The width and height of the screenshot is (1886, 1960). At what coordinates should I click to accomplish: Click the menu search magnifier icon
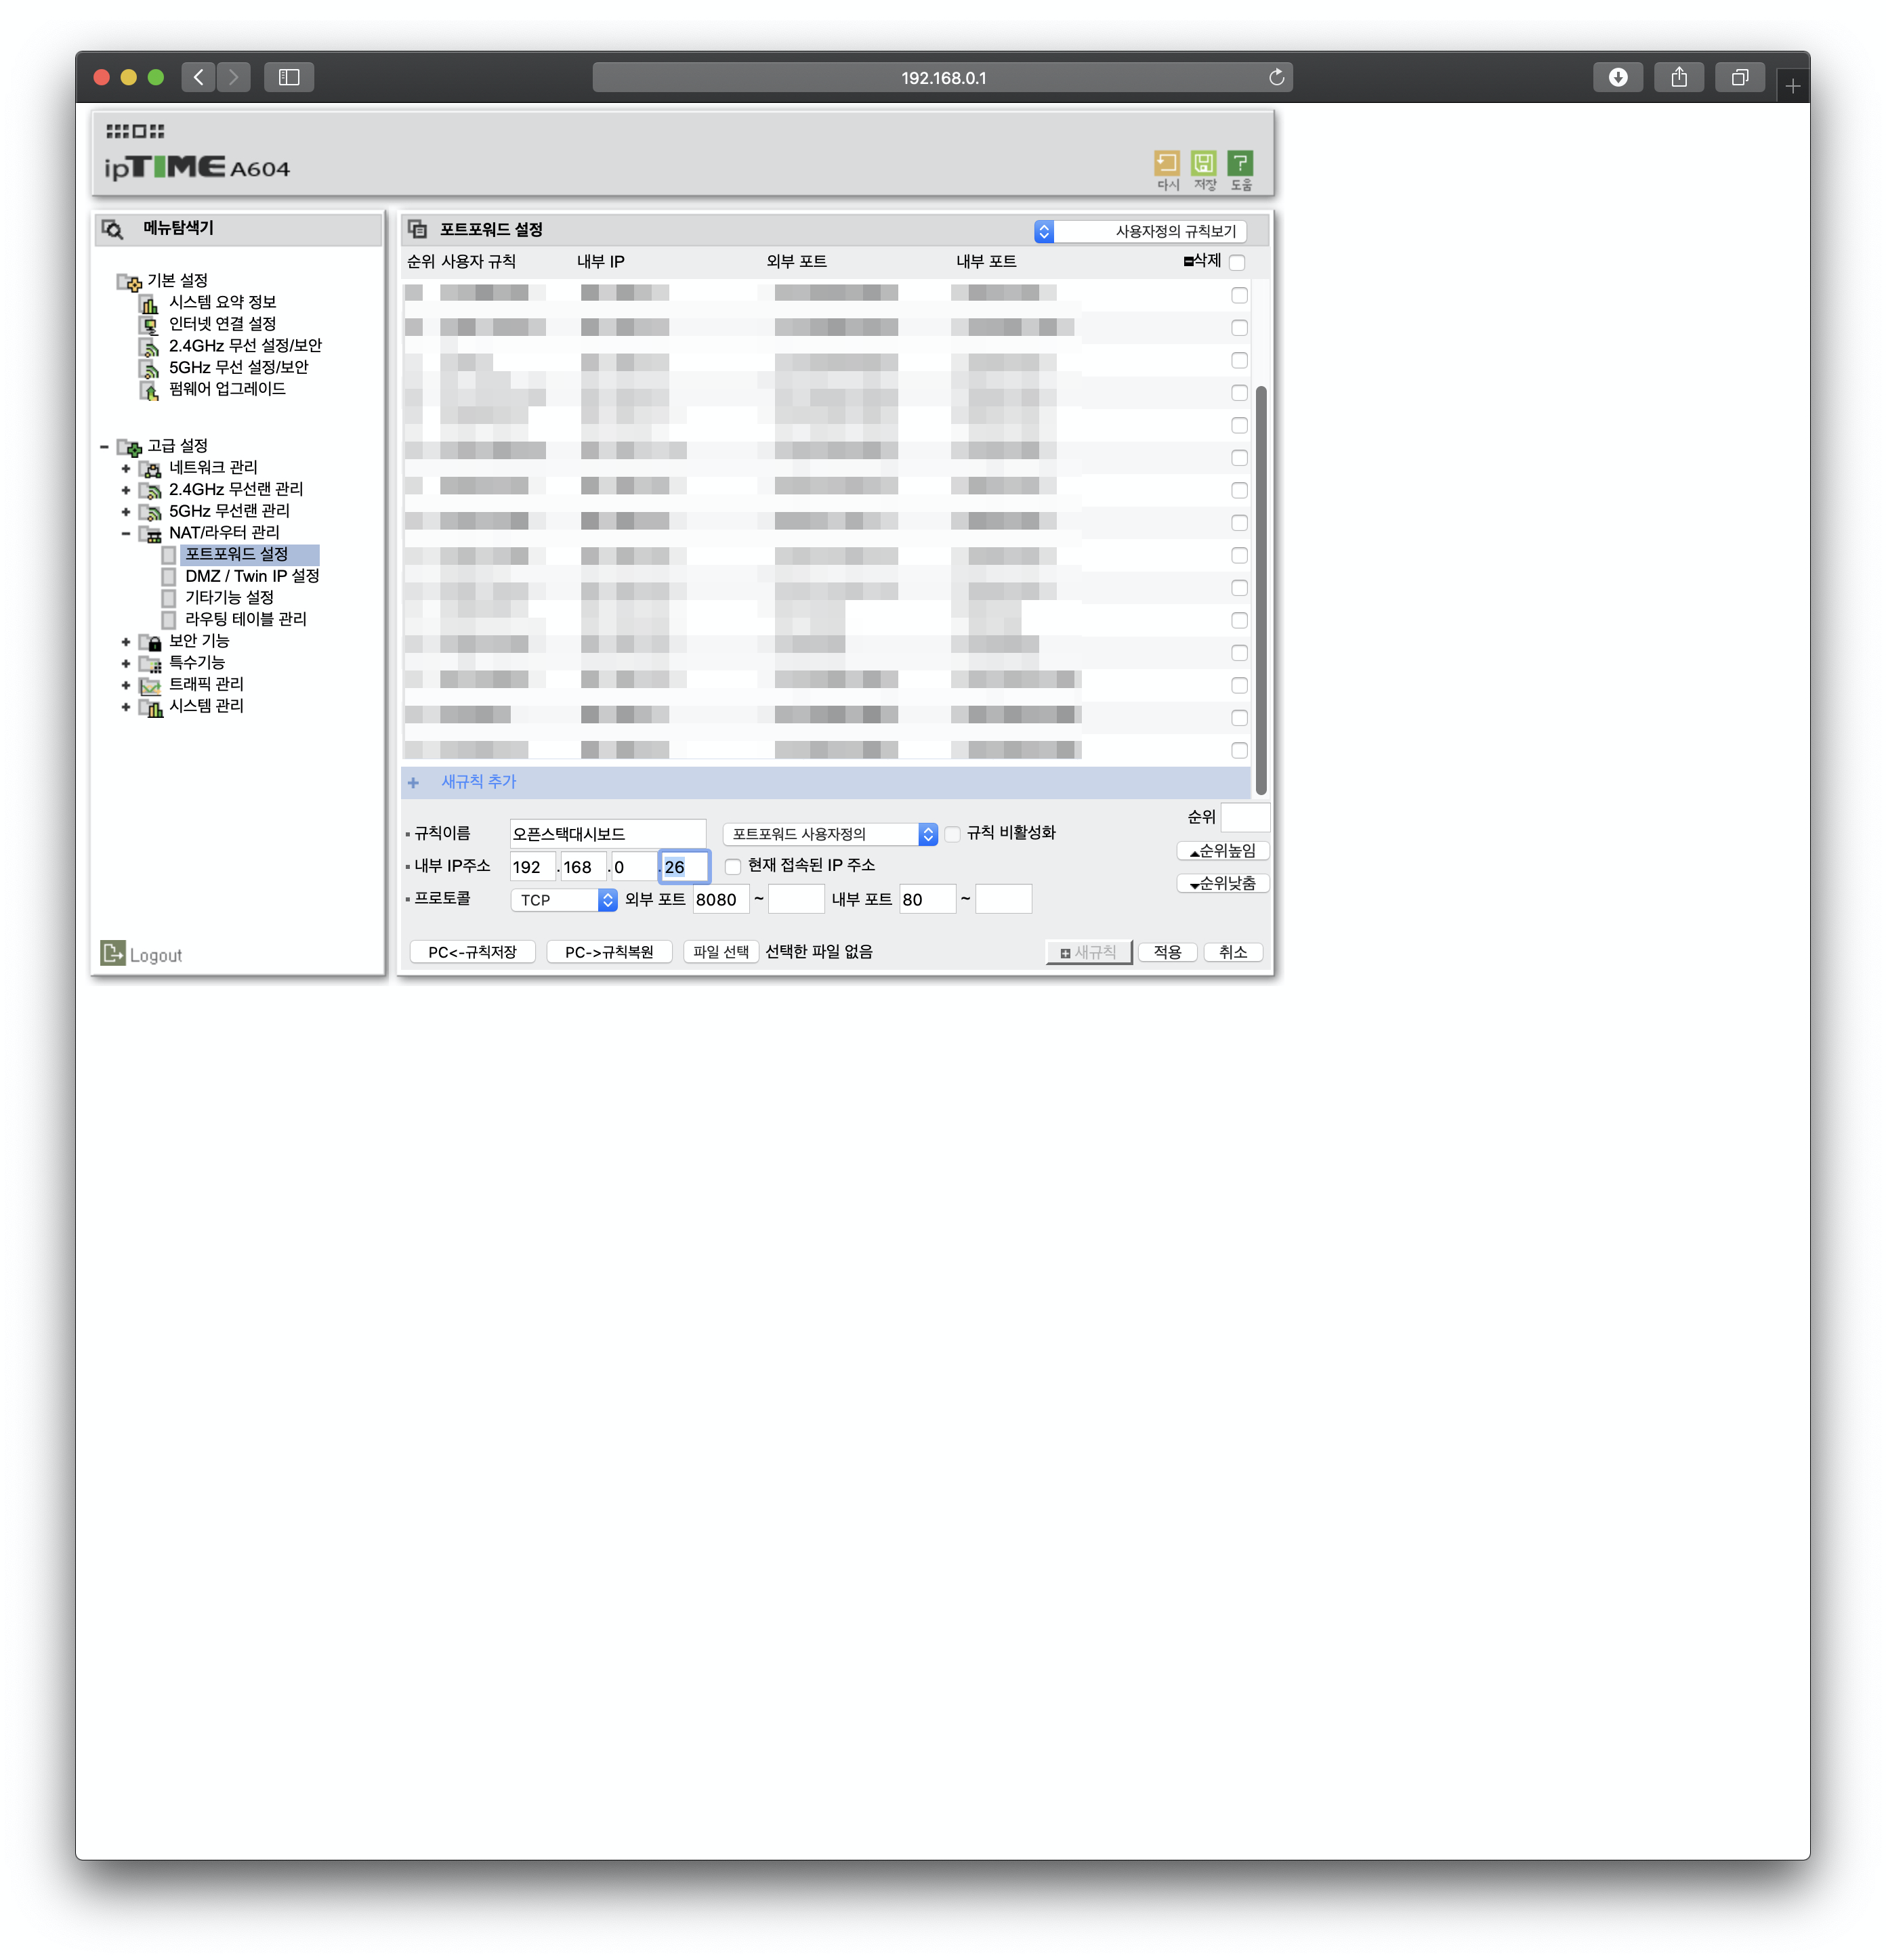point(113,229)
